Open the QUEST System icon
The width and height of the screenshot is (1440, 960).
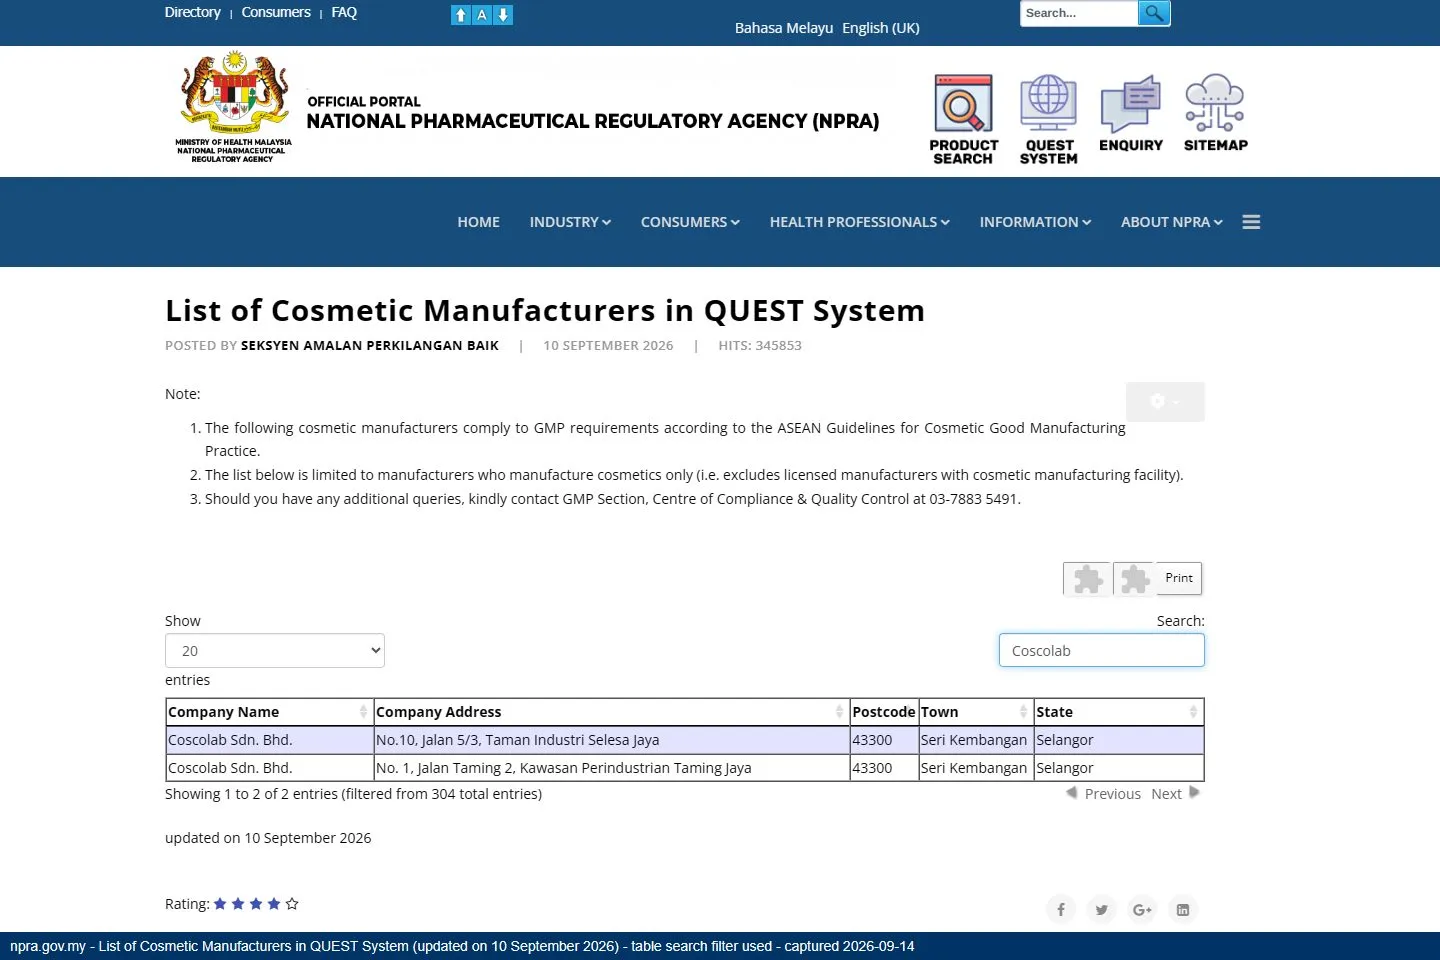pos(1048,118)
